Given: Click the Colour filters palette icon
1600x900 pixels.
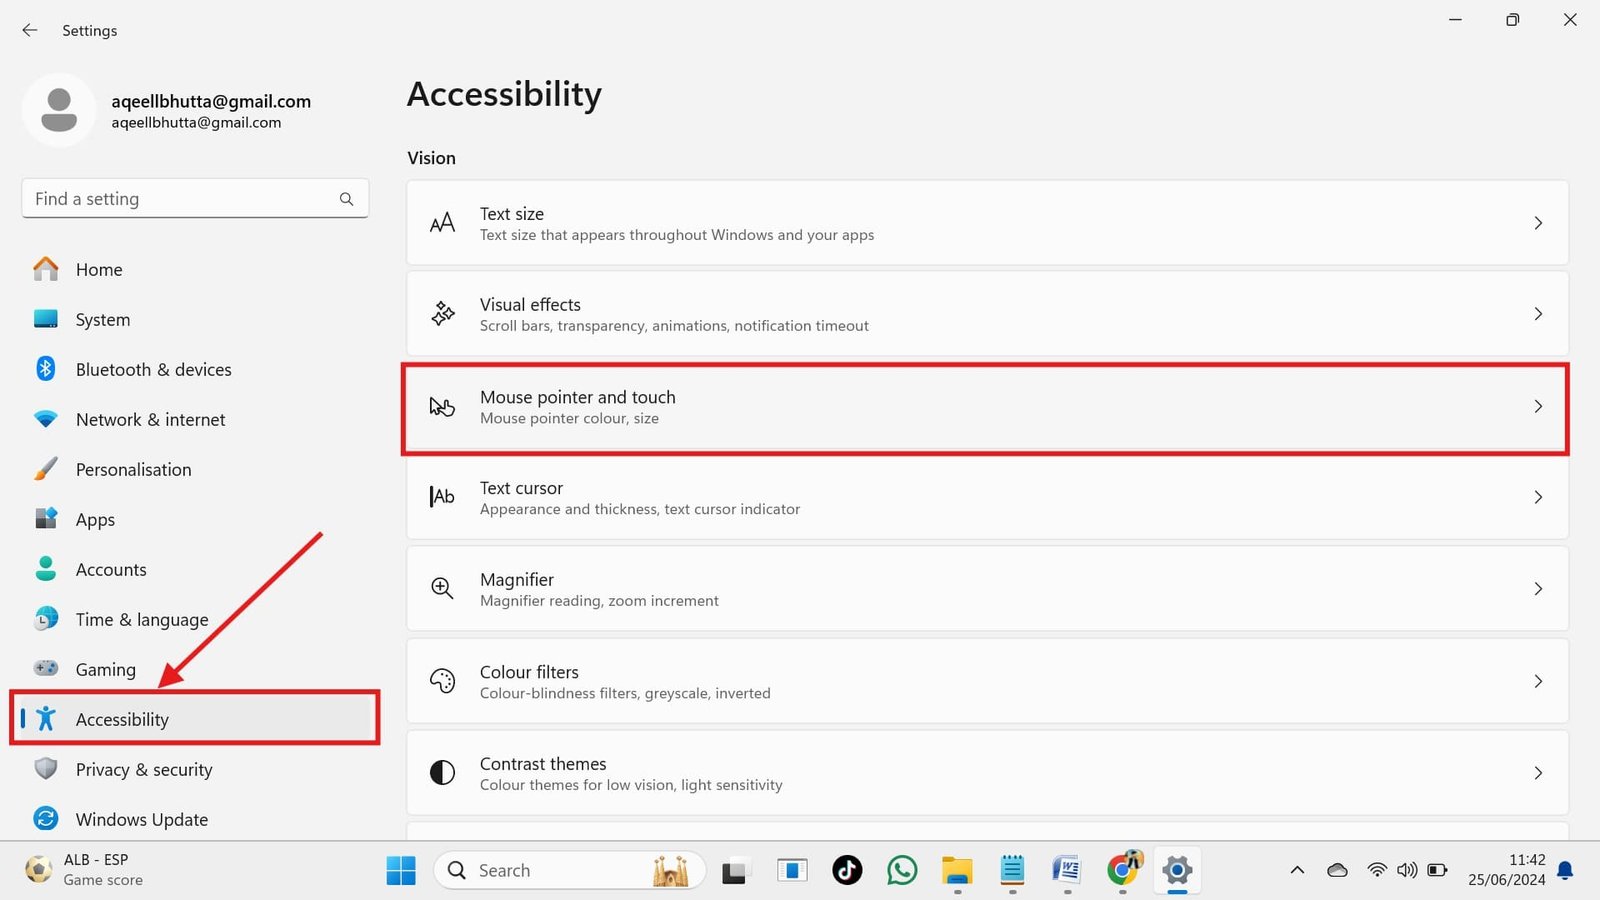Looking at the screenshot, I should (x=442, y=681).
